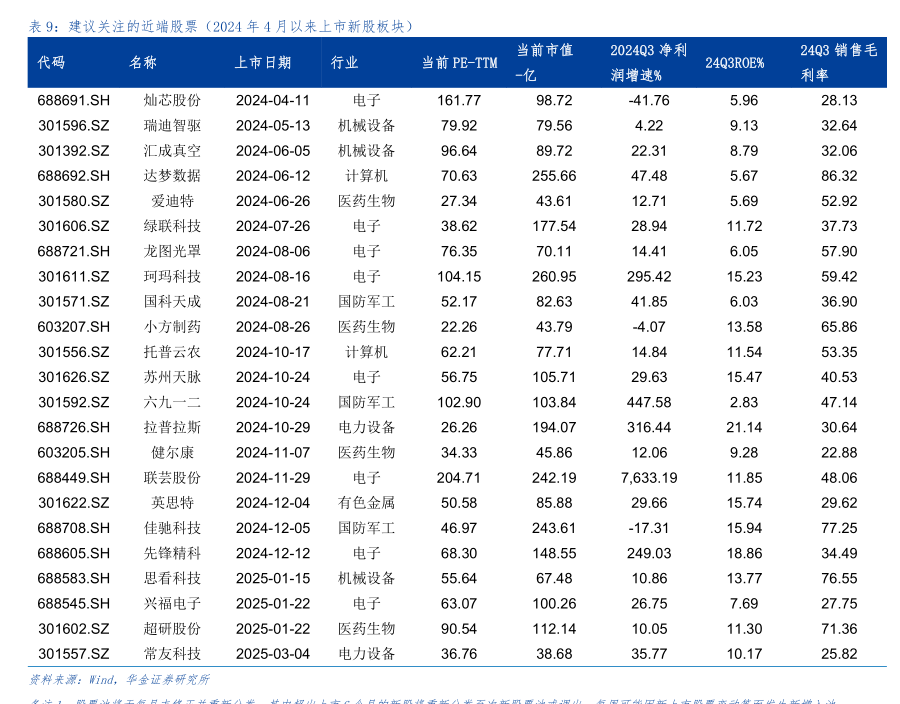Select the company name 爱迪特
Screen dimensions: 900x704
[172, 201]
